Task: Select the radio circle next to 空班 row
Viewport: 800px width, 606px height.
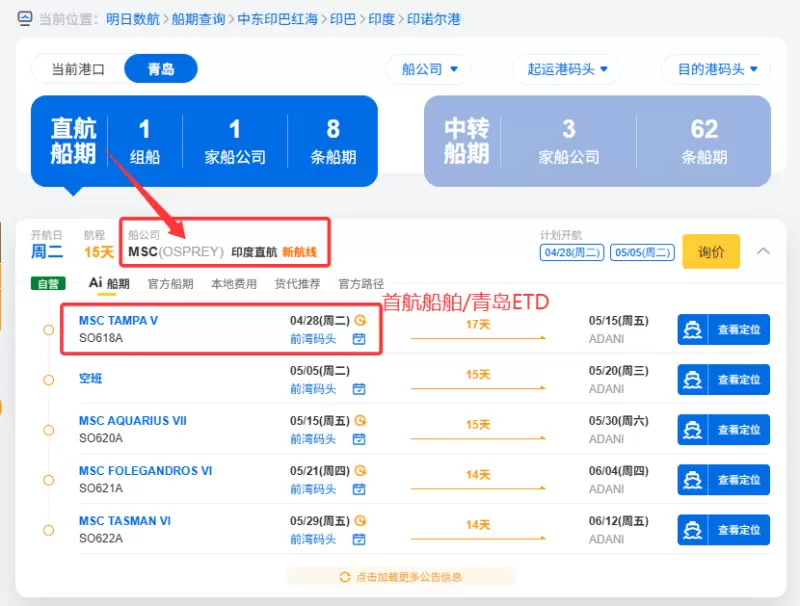Action: 48,380
